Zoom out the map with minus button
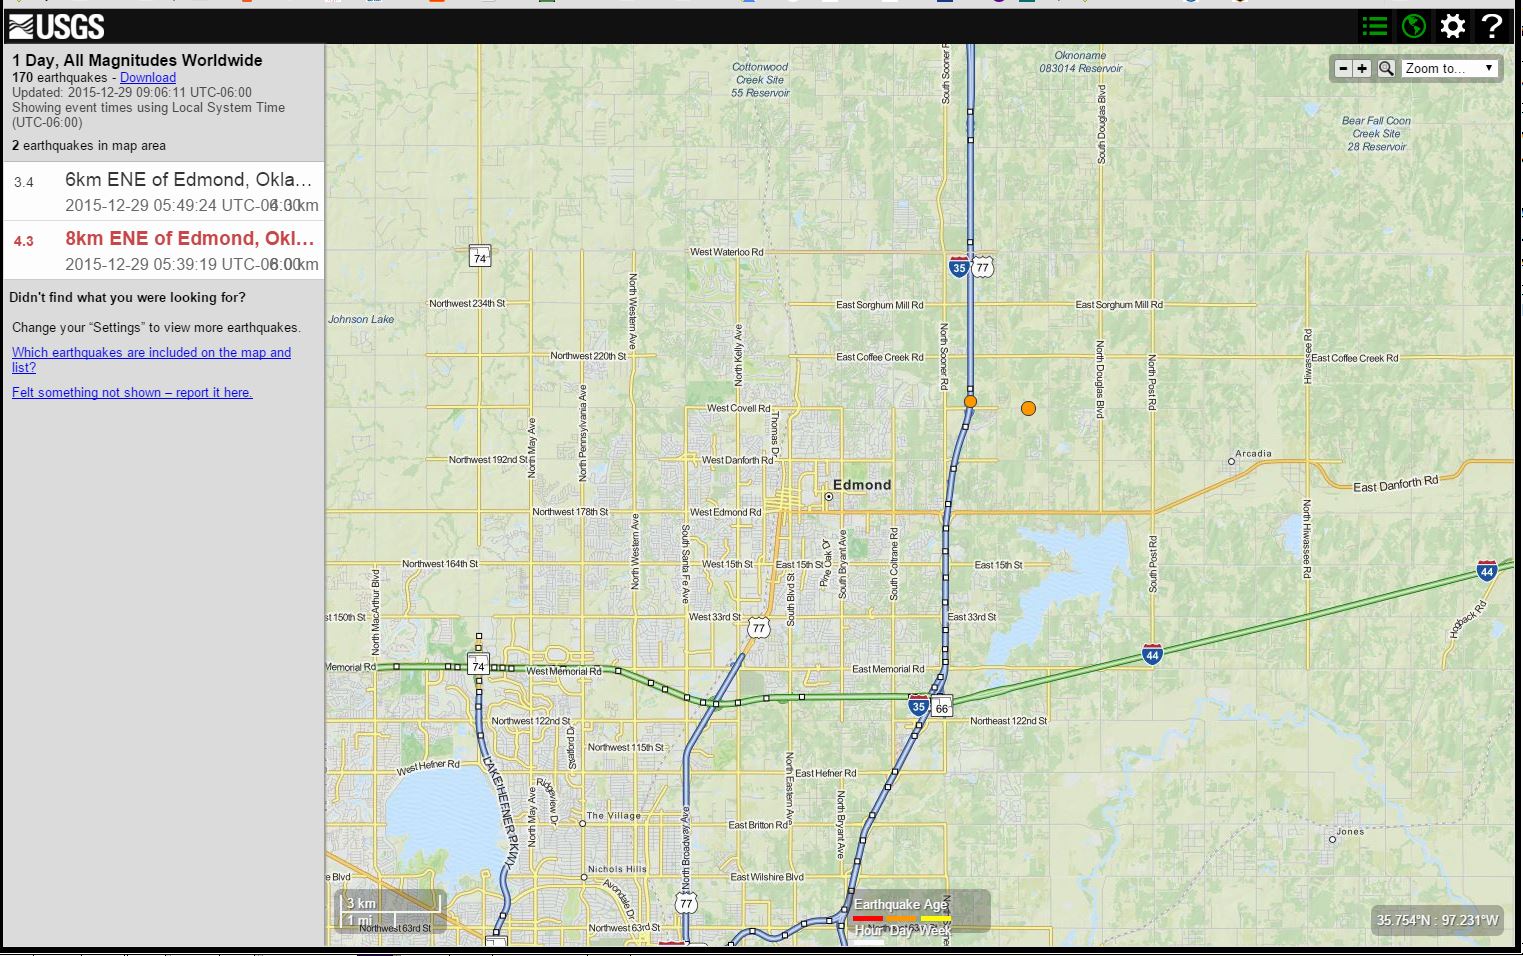1523x956 pixels. click(1343, 68)
